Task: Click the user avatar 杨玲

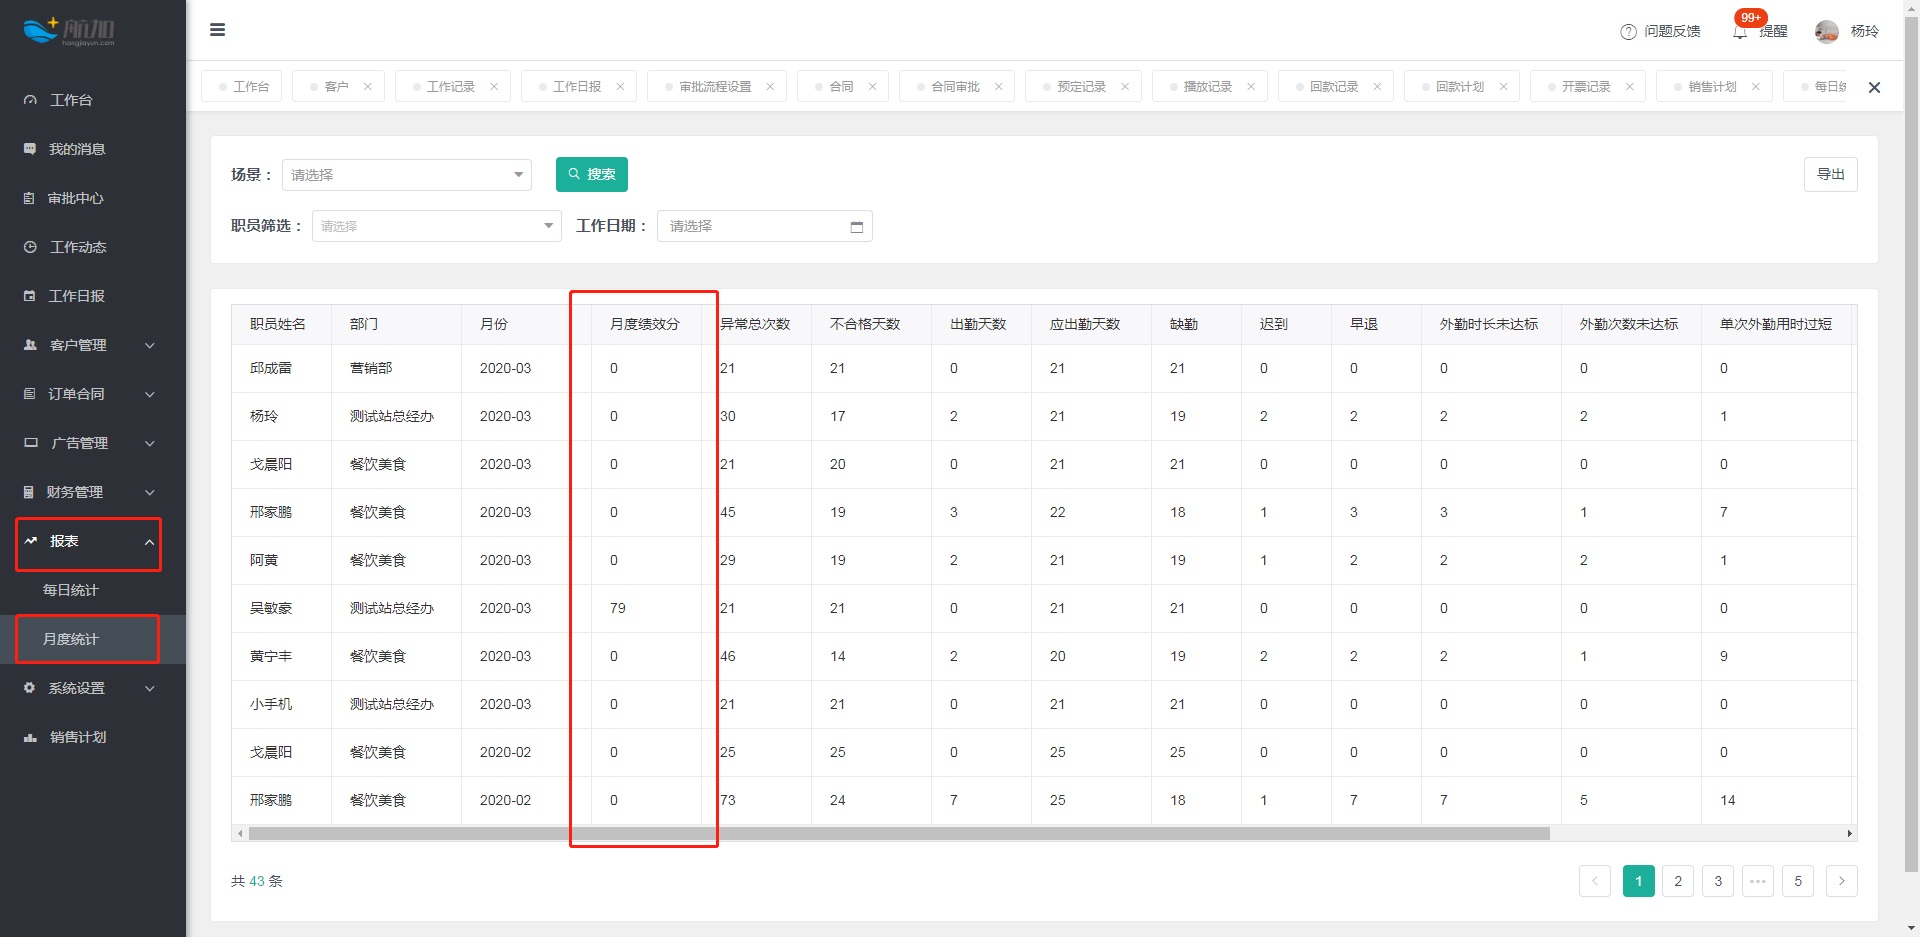Action: (1827, 31)
